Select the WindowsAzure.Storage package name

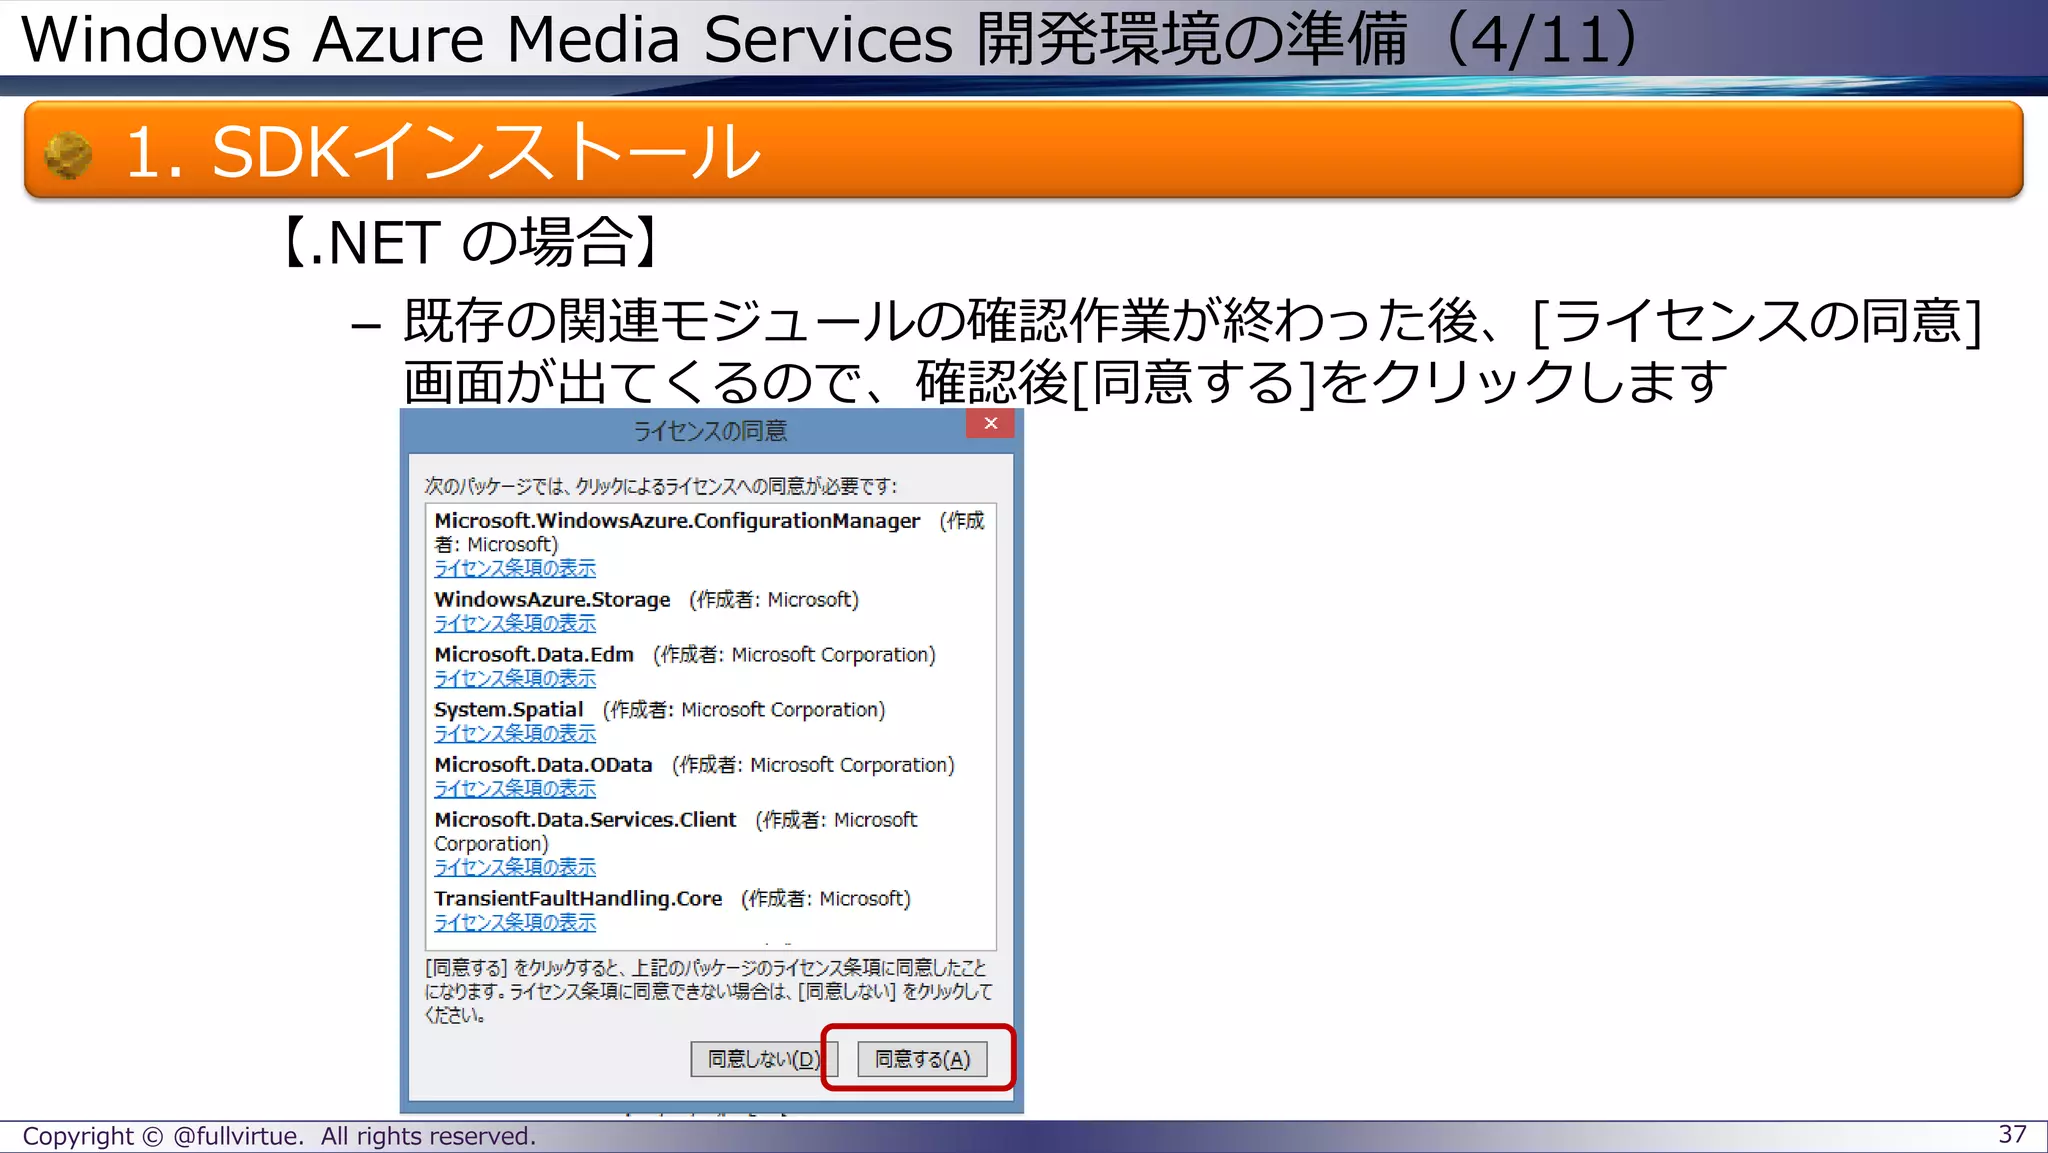(552, 600)
